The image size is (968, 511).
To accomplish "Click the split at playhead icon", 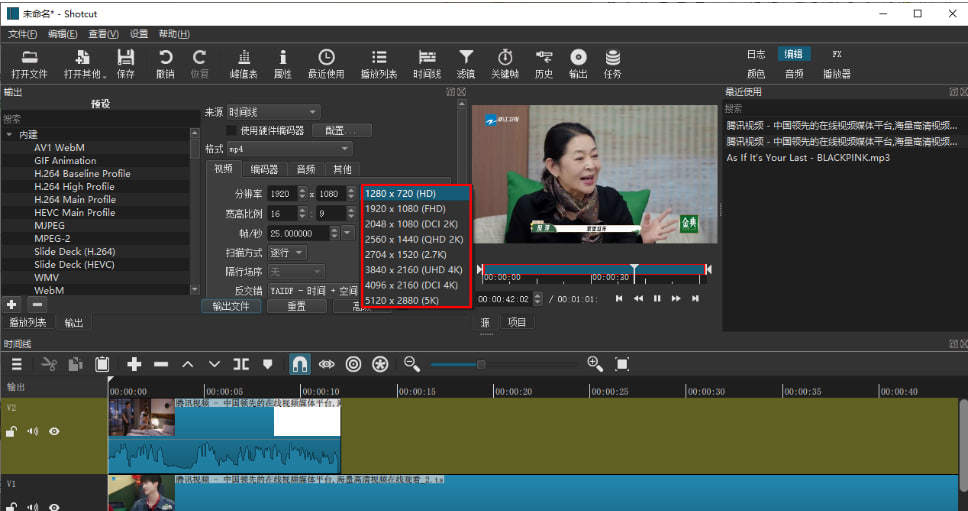I will pos(241,364).
